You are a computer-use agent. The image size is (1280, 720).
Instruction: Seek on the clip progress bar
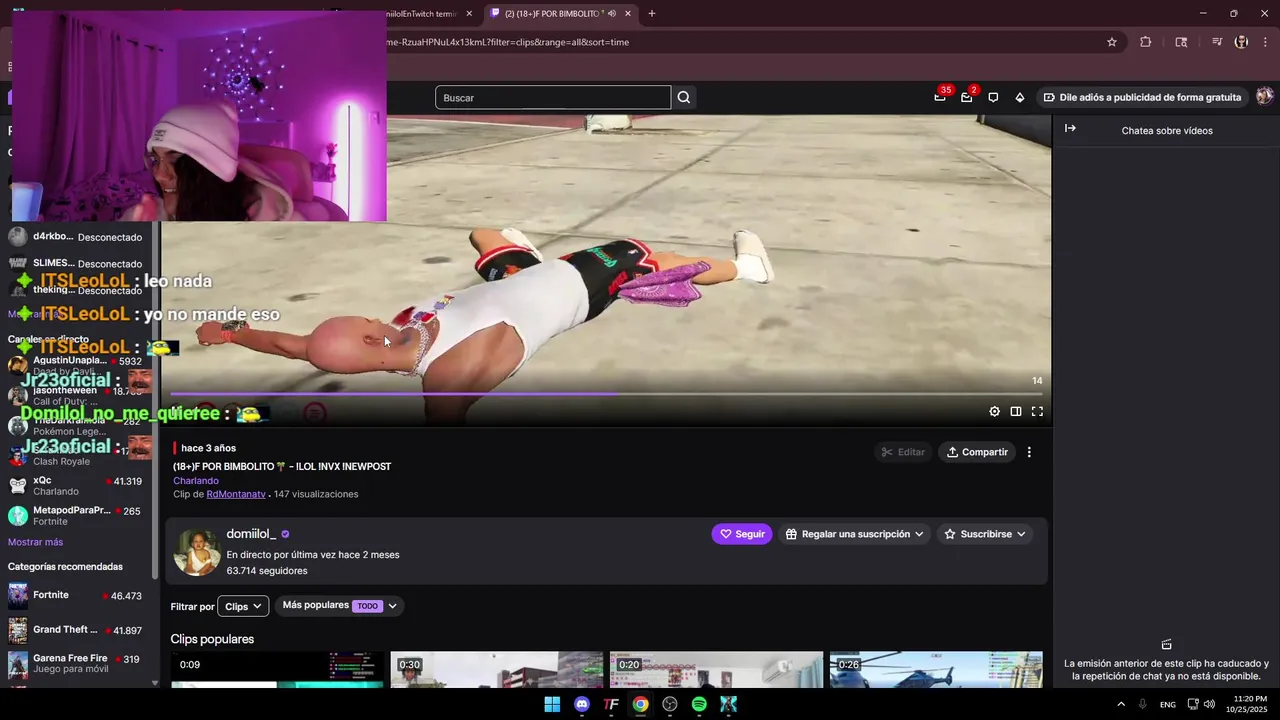pyautogui.click(x=606, y=394)
